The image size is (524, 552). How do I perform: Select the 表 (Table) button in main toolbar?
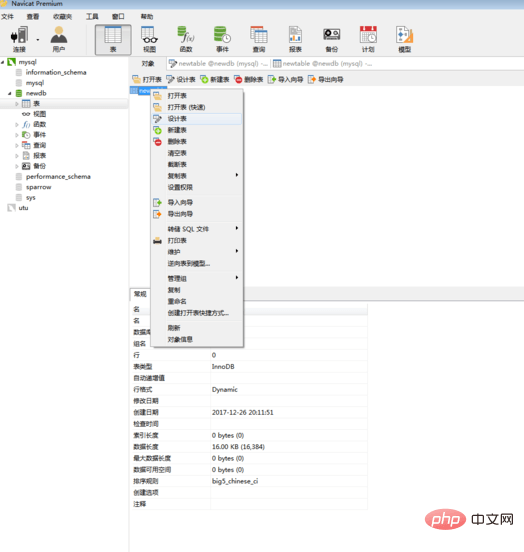pyautogui.click(x=113, y=39)
